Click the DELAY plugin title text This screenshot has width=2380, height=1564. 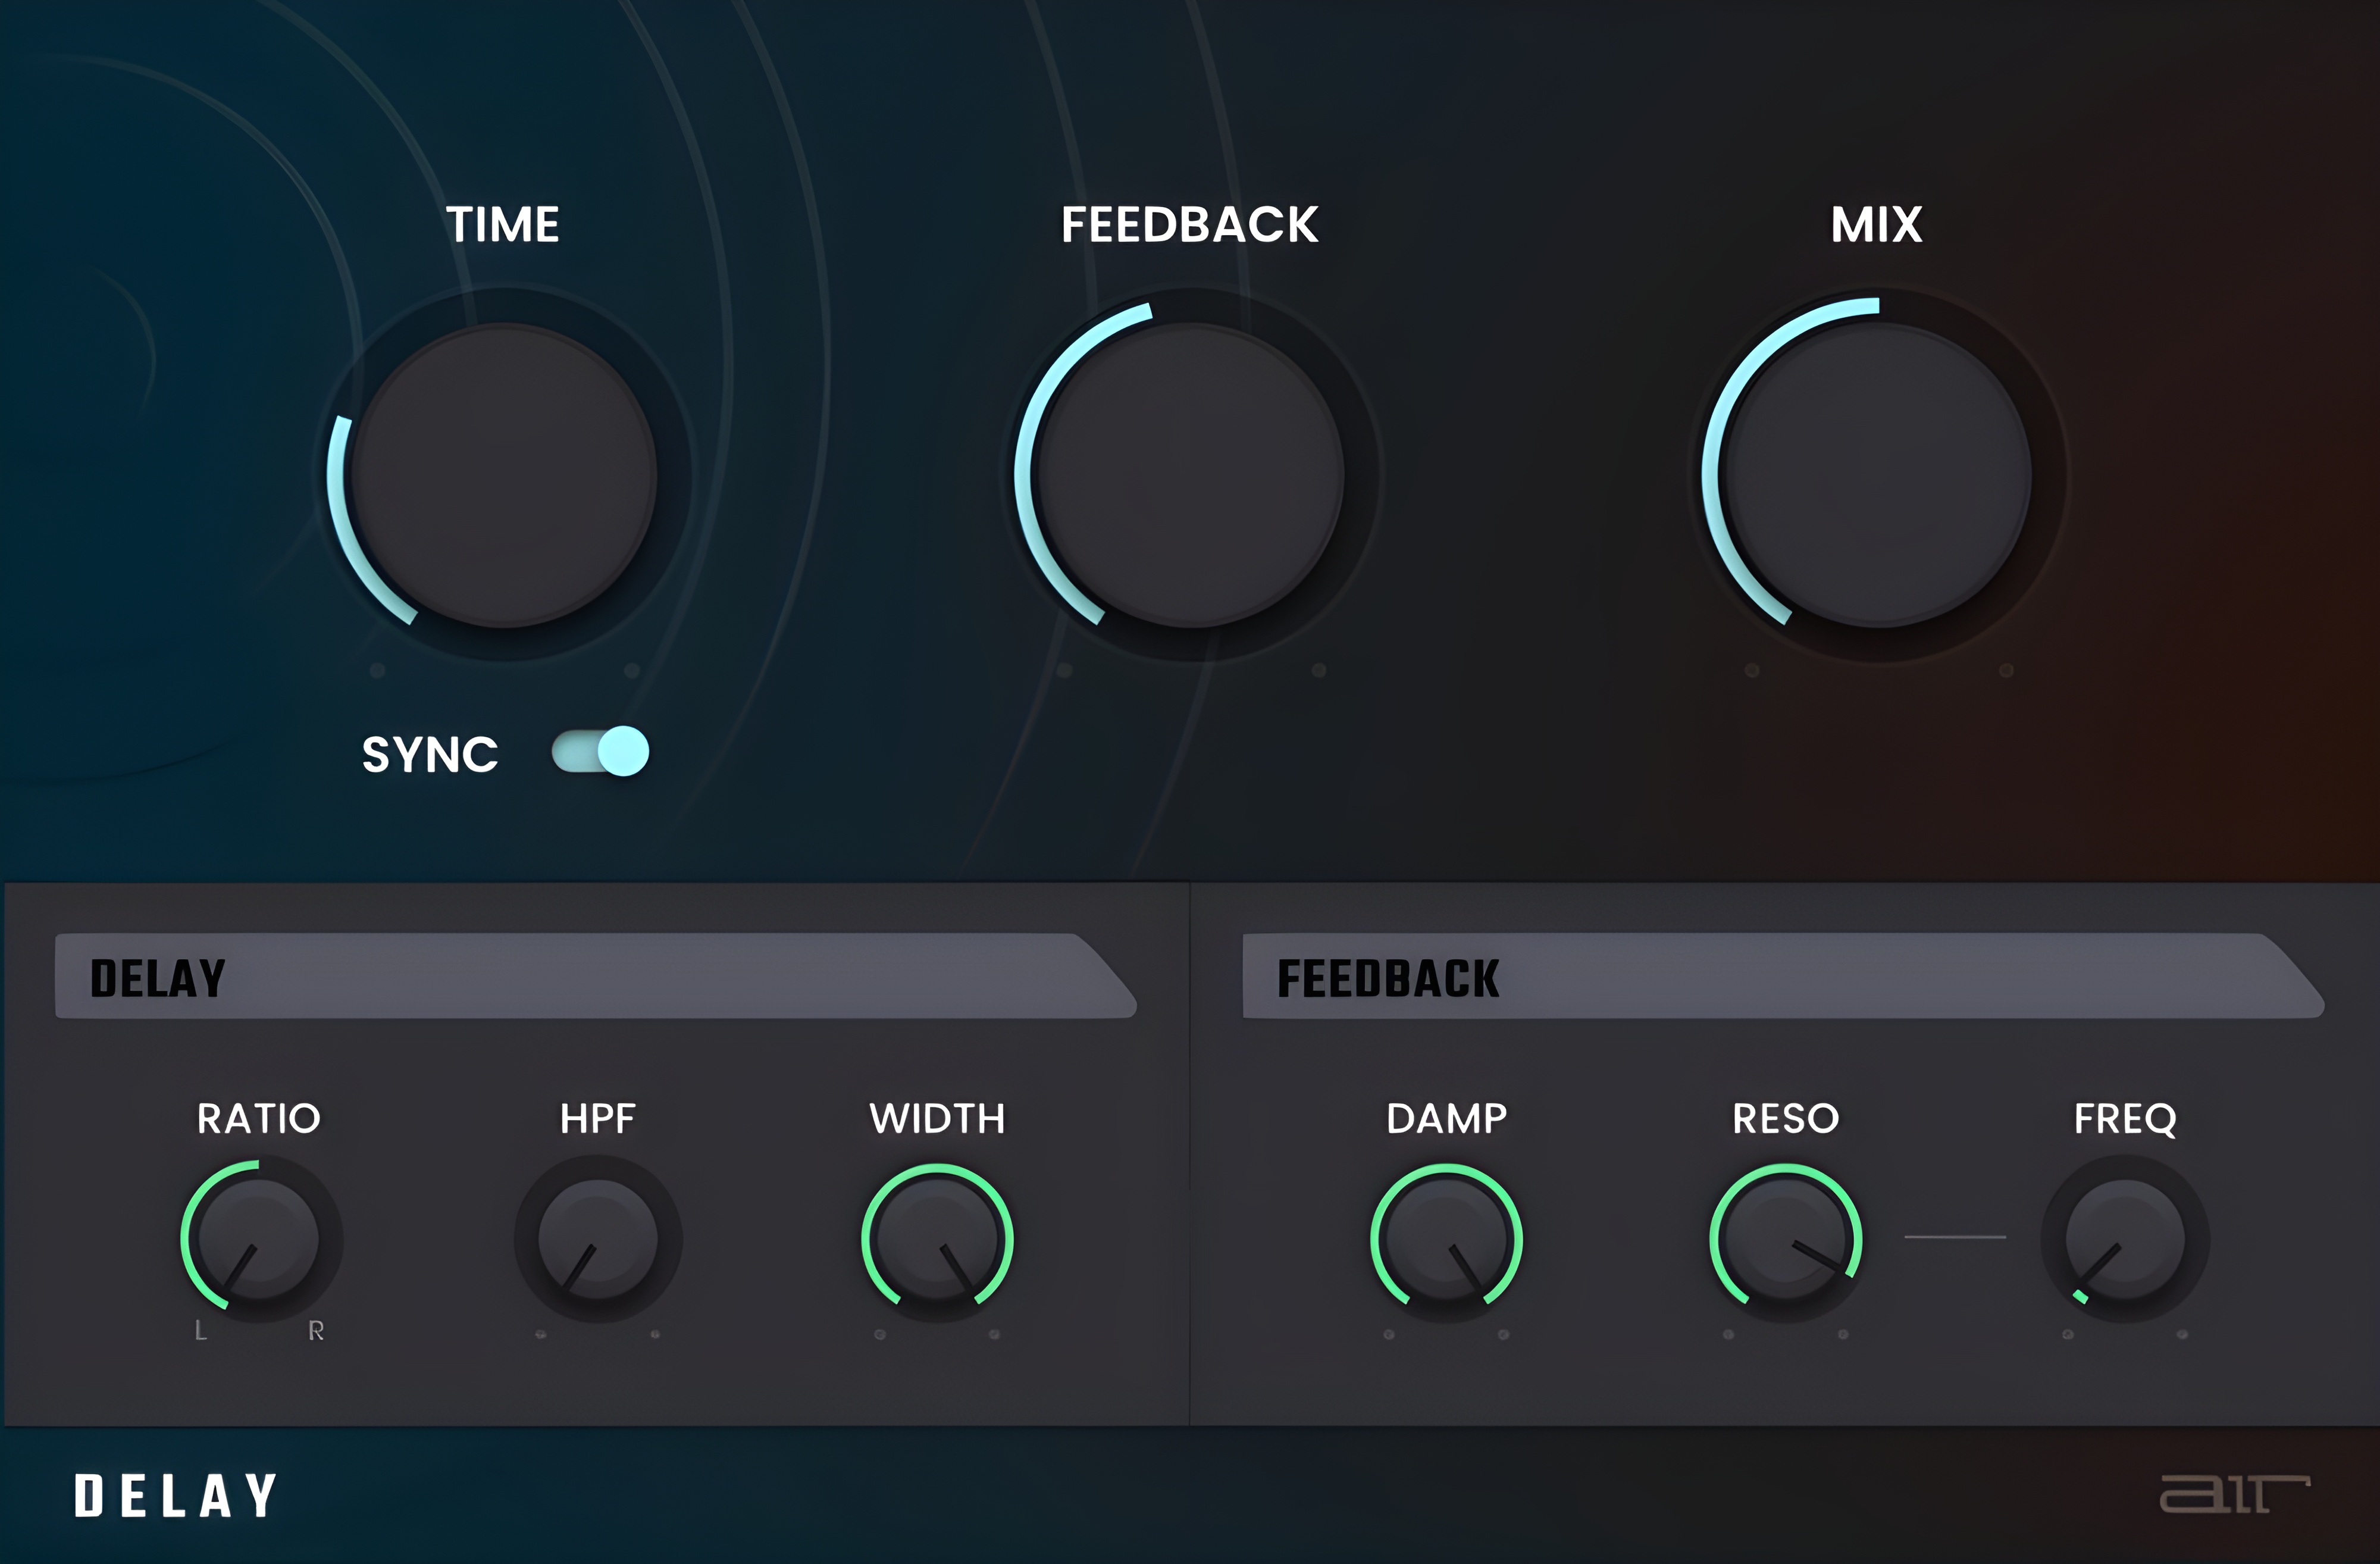click(x=176, y=1496)
